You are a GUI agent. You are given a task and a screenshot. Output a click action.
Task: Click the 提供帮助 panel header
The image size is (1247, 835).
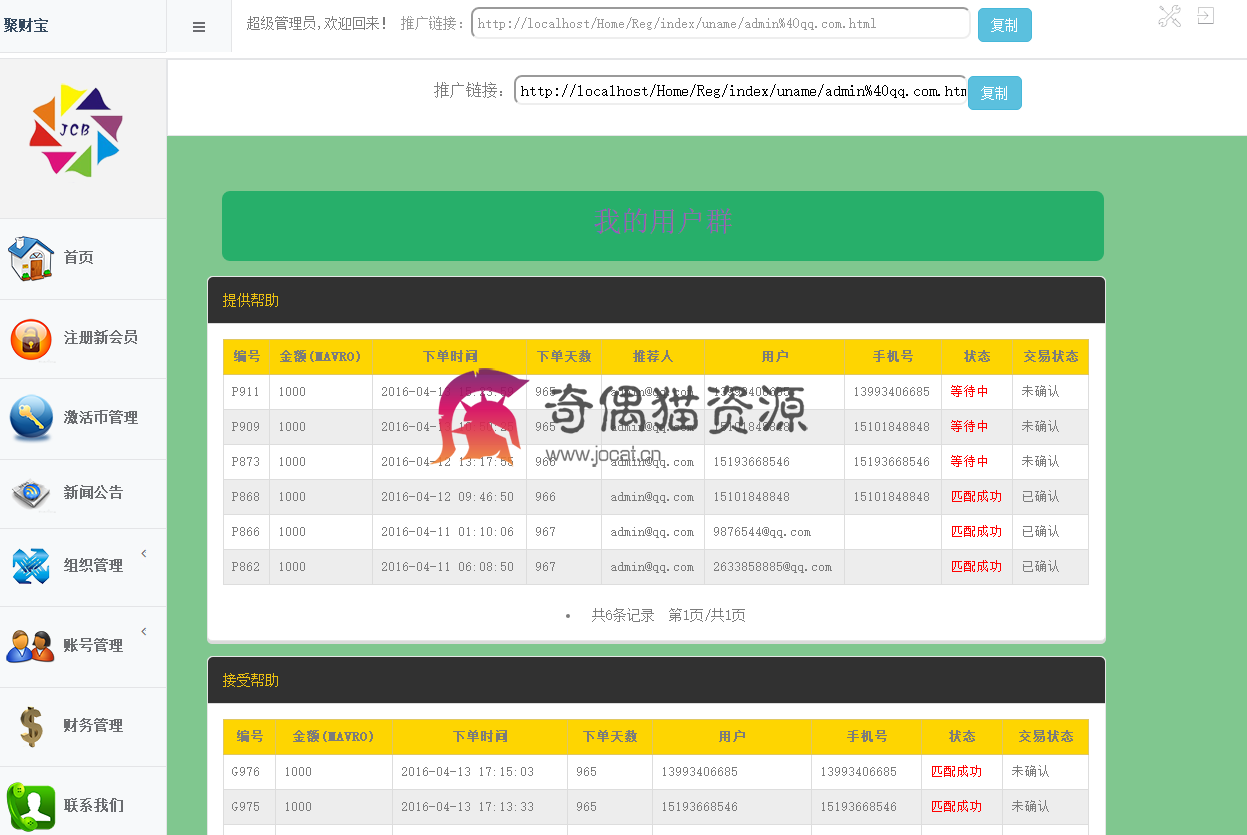(x=656, y=300)
